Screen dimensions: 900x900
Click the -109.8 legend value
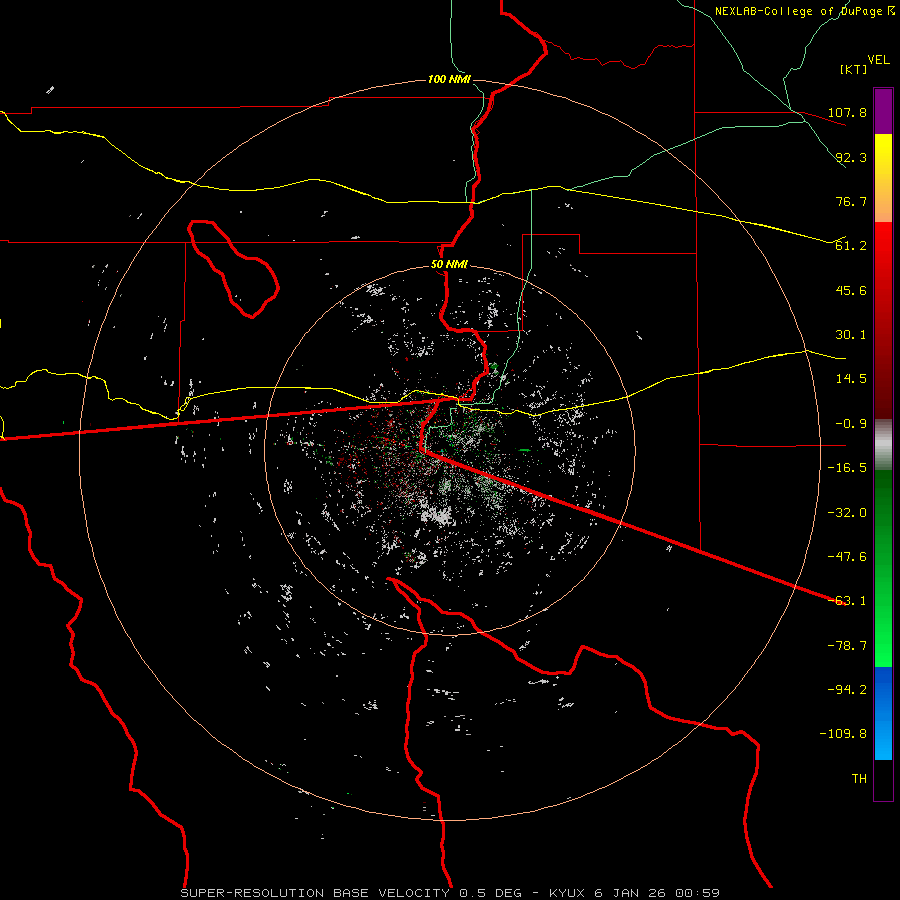(843, 734)
